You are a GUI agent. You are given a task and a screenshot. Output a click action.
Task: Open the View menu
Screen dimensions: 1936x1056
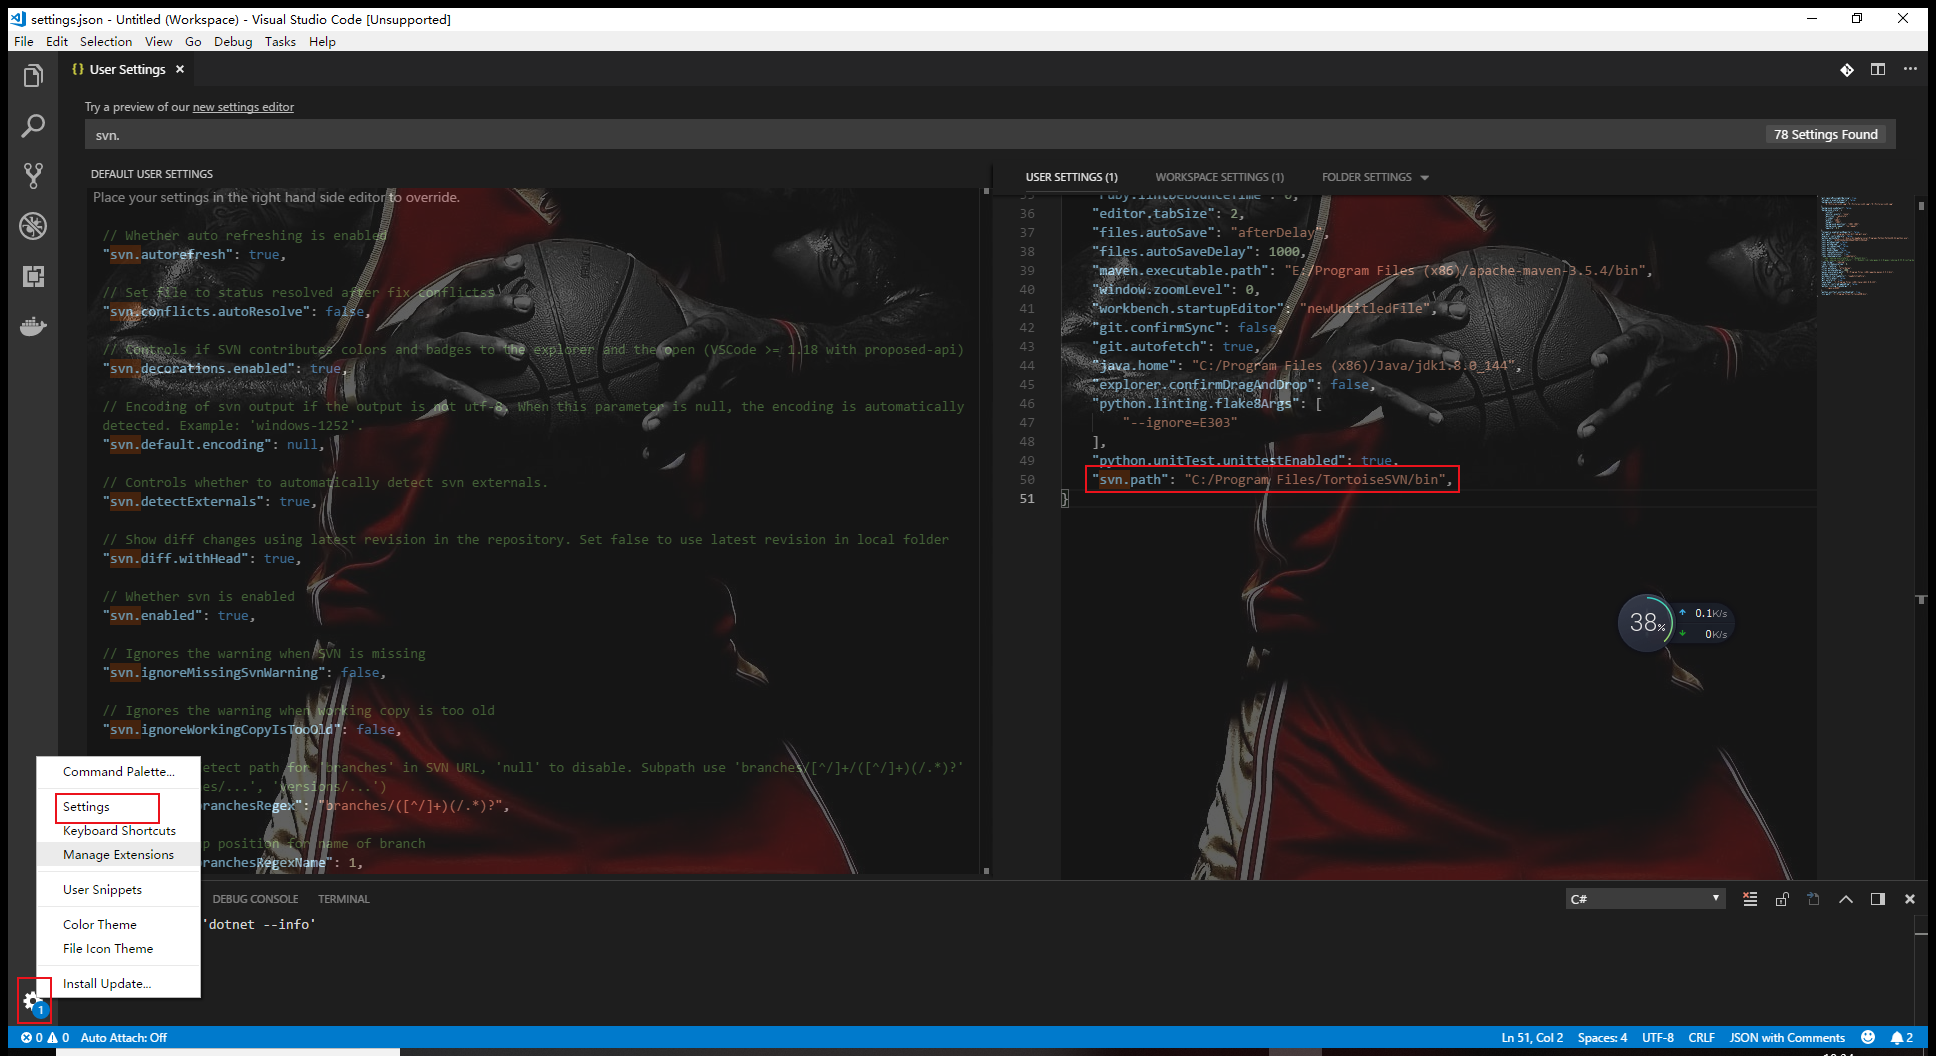click(158, 41)
